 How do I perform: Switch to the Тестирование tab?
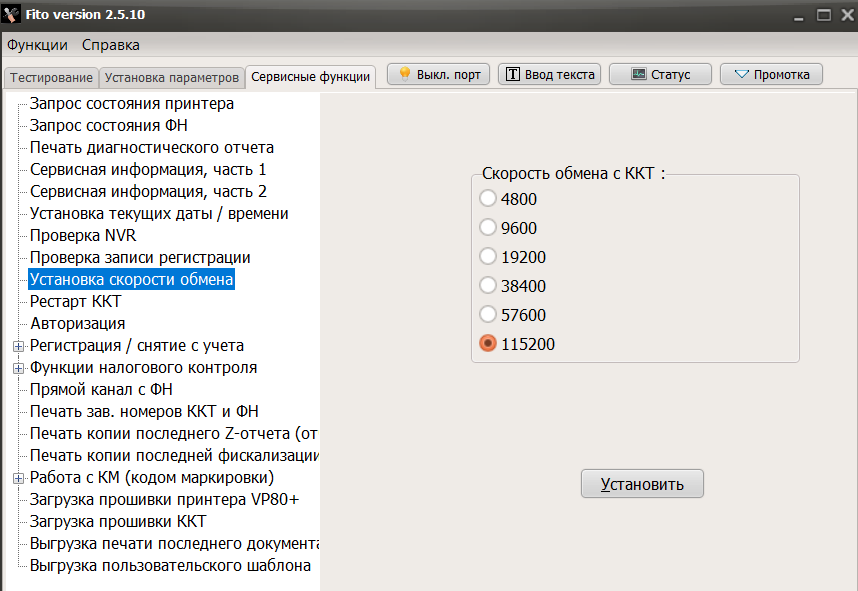point(52,78)
